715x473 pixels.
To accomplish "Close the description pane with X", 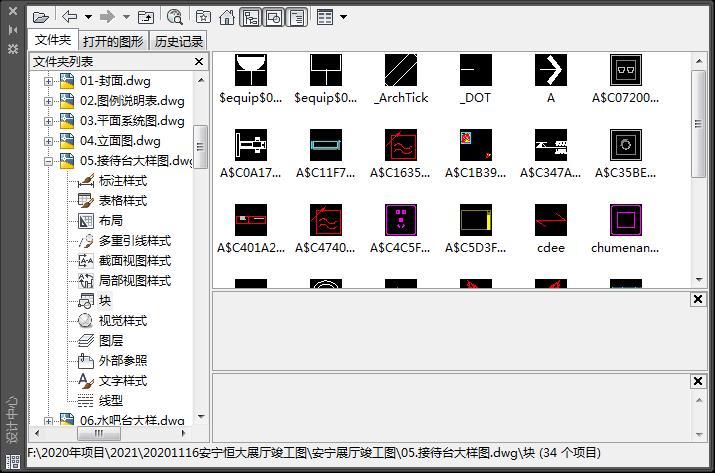I will point(698,381).
